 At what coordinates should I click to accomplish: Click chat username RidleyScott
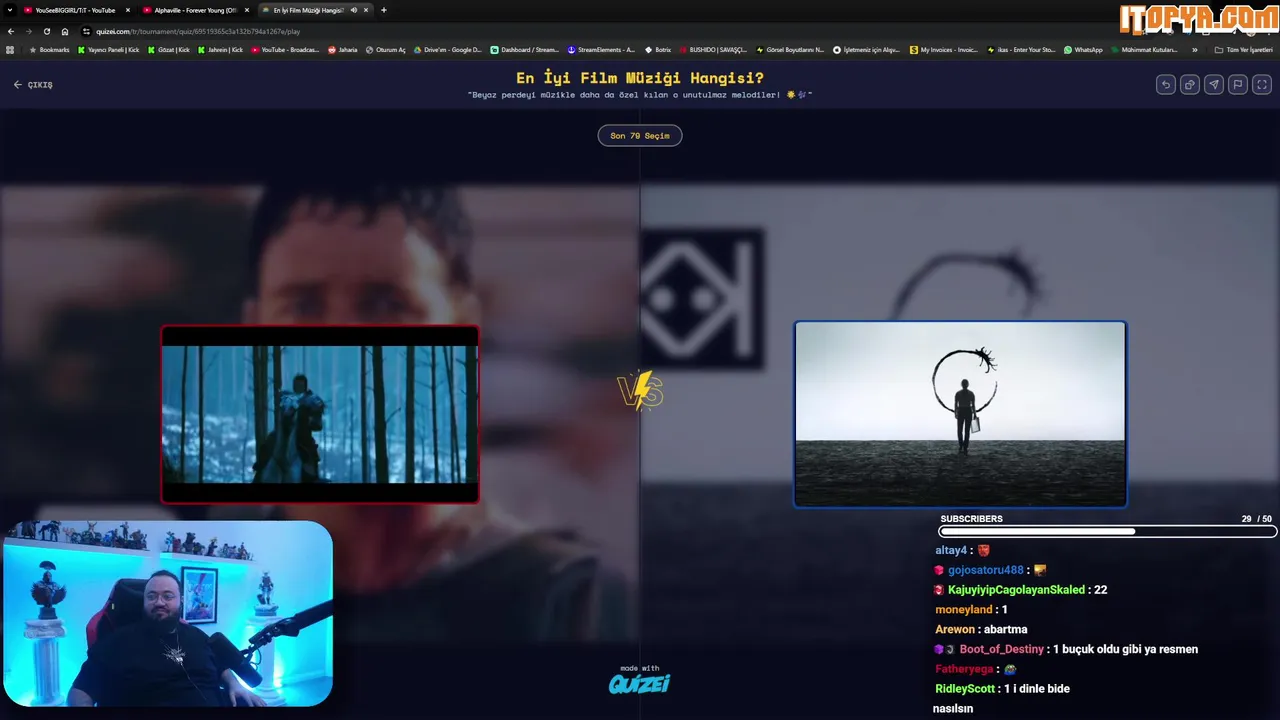click(965, 689)
